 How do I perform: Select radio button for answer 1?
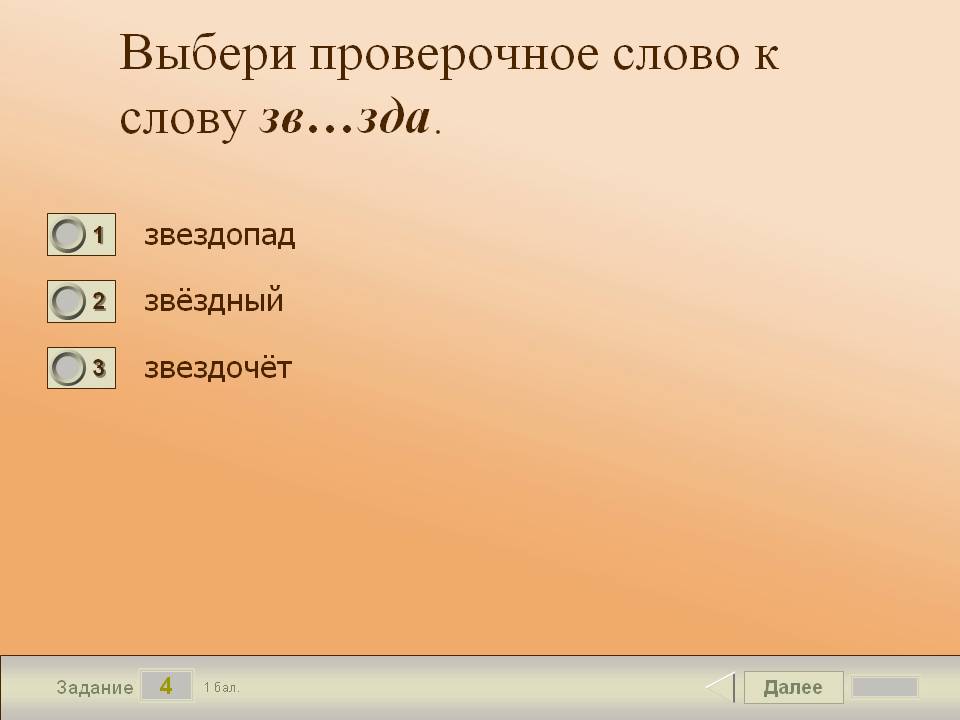69,235
